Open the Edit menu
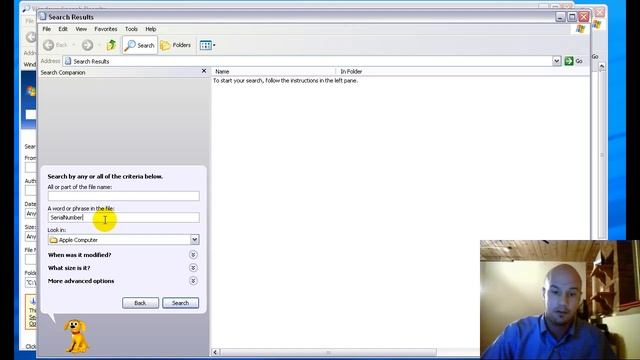640x360 pixels. coord(63,29)
